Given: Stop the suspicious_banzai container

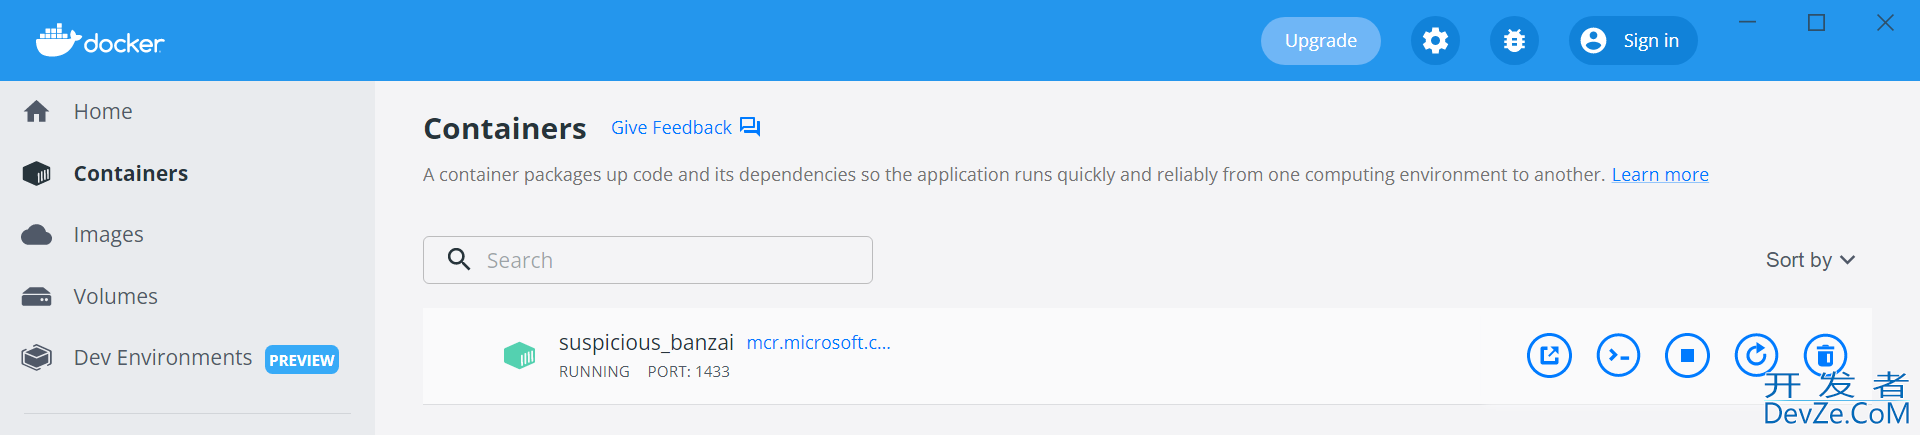Looking at the screenshot, I should click(x=1687, y=355).
